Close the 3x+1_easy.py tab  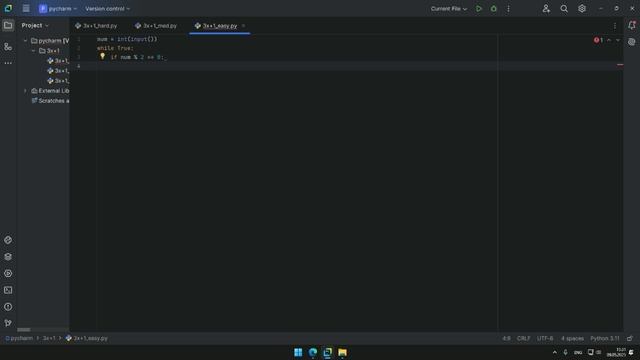(244, 26)
